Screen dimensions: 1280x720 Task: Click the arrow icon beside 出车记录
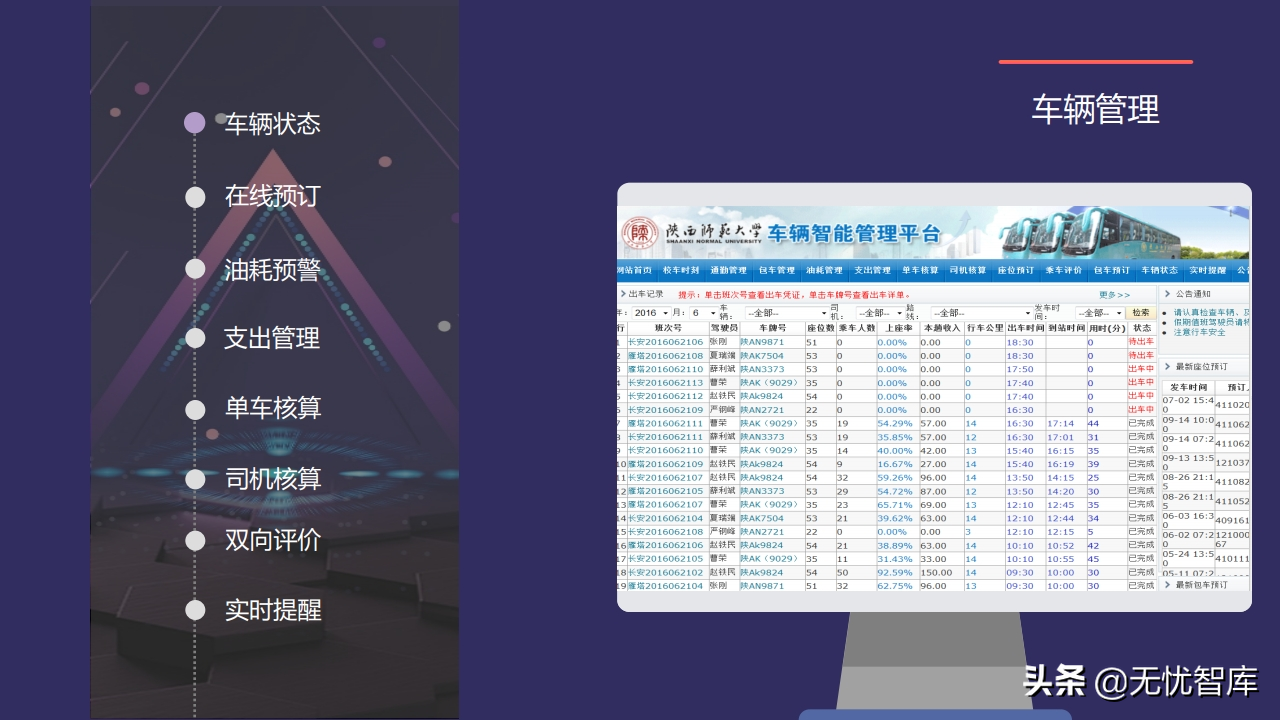(622, 293)
